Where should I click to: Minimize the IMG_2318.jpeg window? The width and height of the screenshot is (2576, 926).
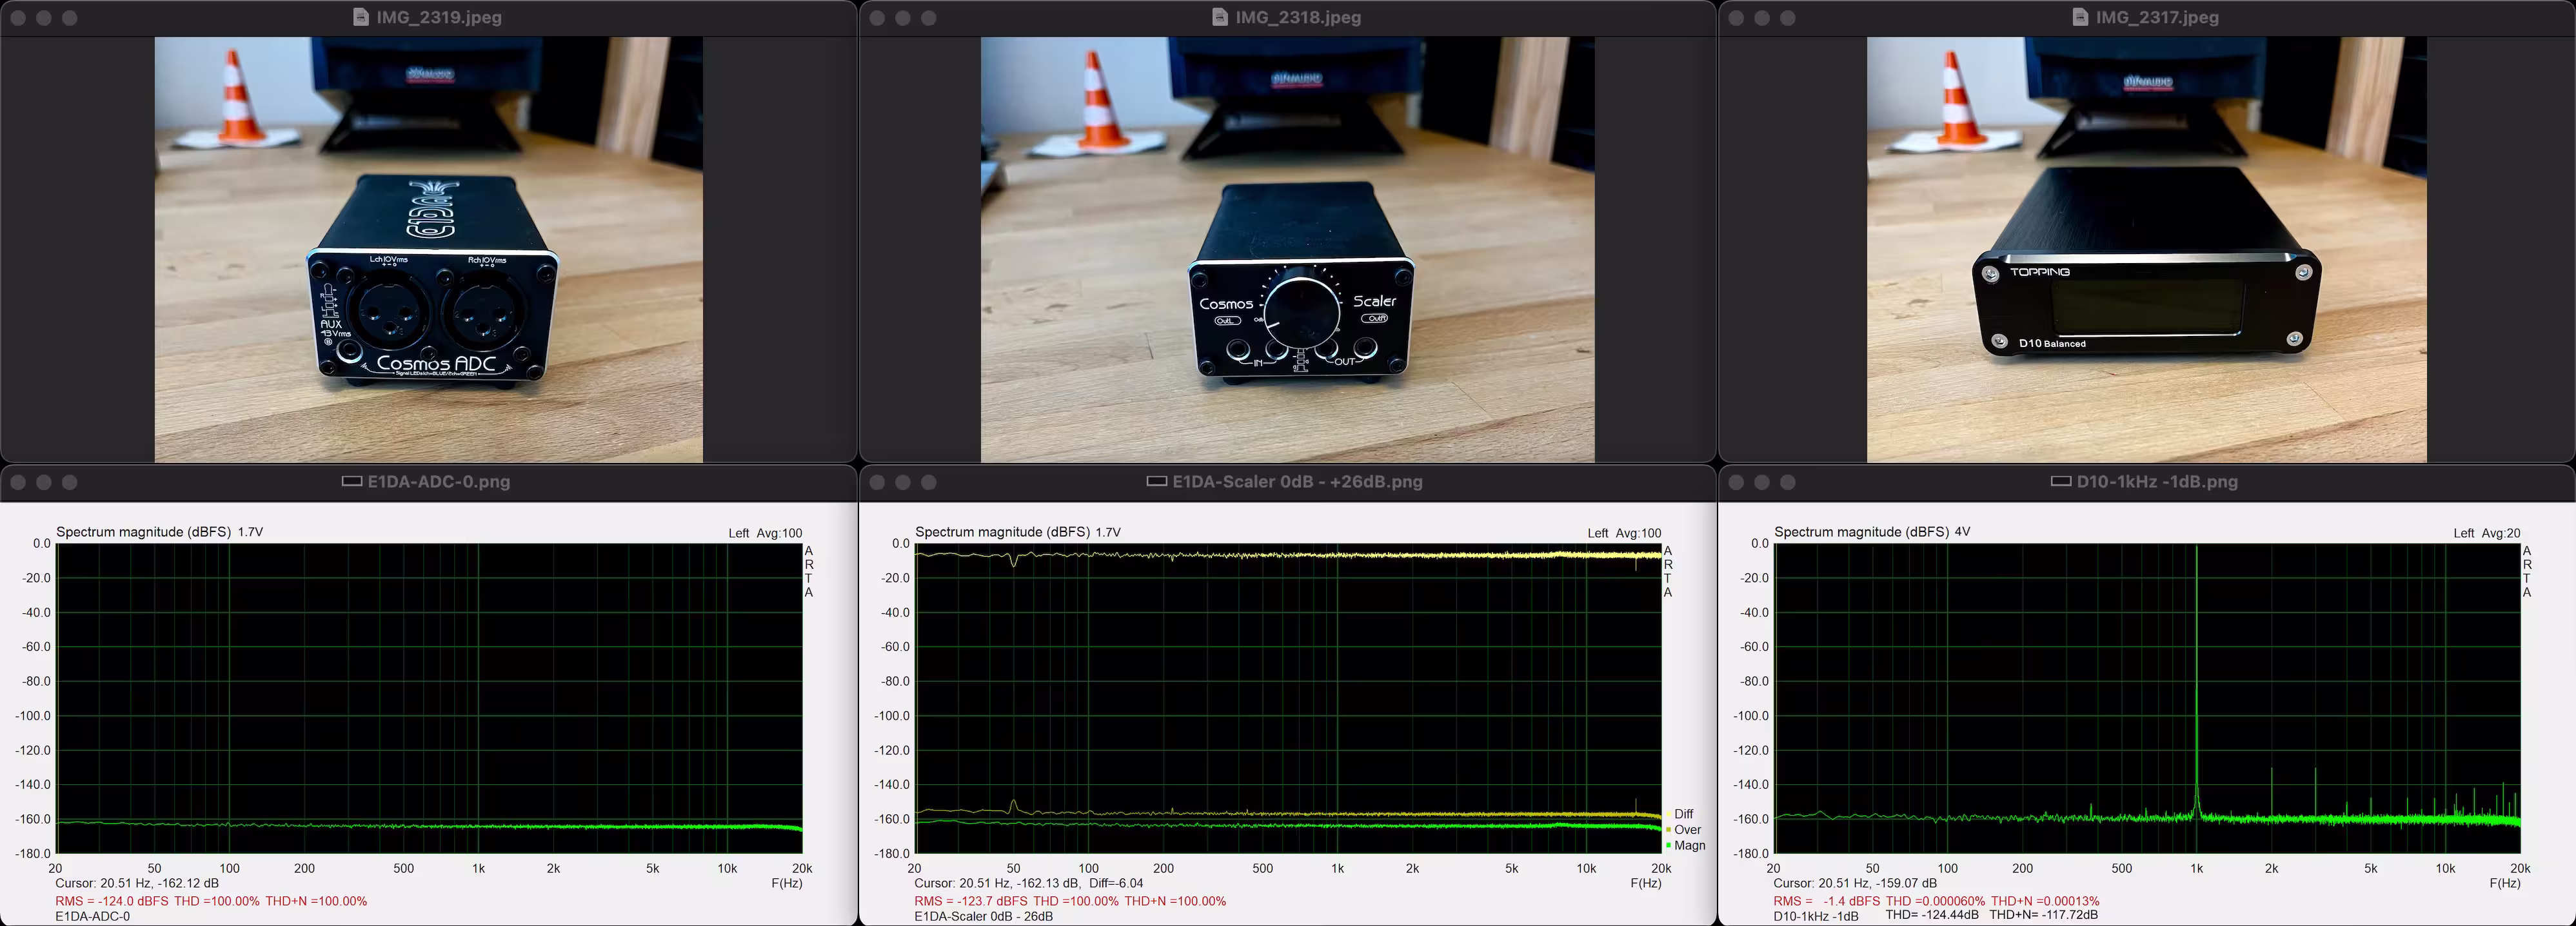903,18
